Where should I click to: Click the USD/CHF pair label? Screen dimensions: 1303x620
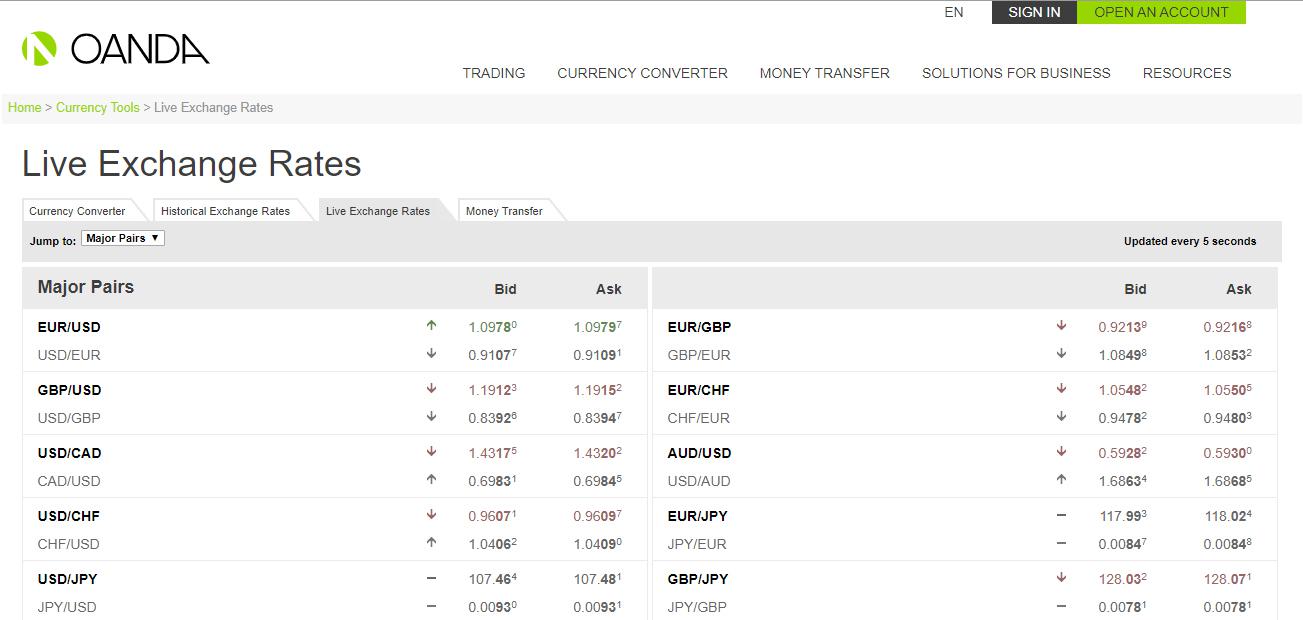point(69,516)
